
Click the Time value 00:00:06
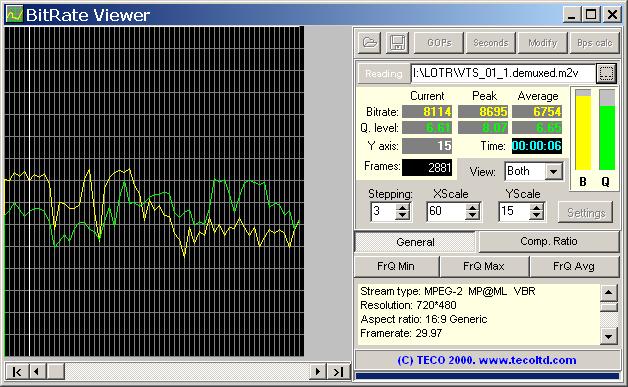[x=537, y=146]
